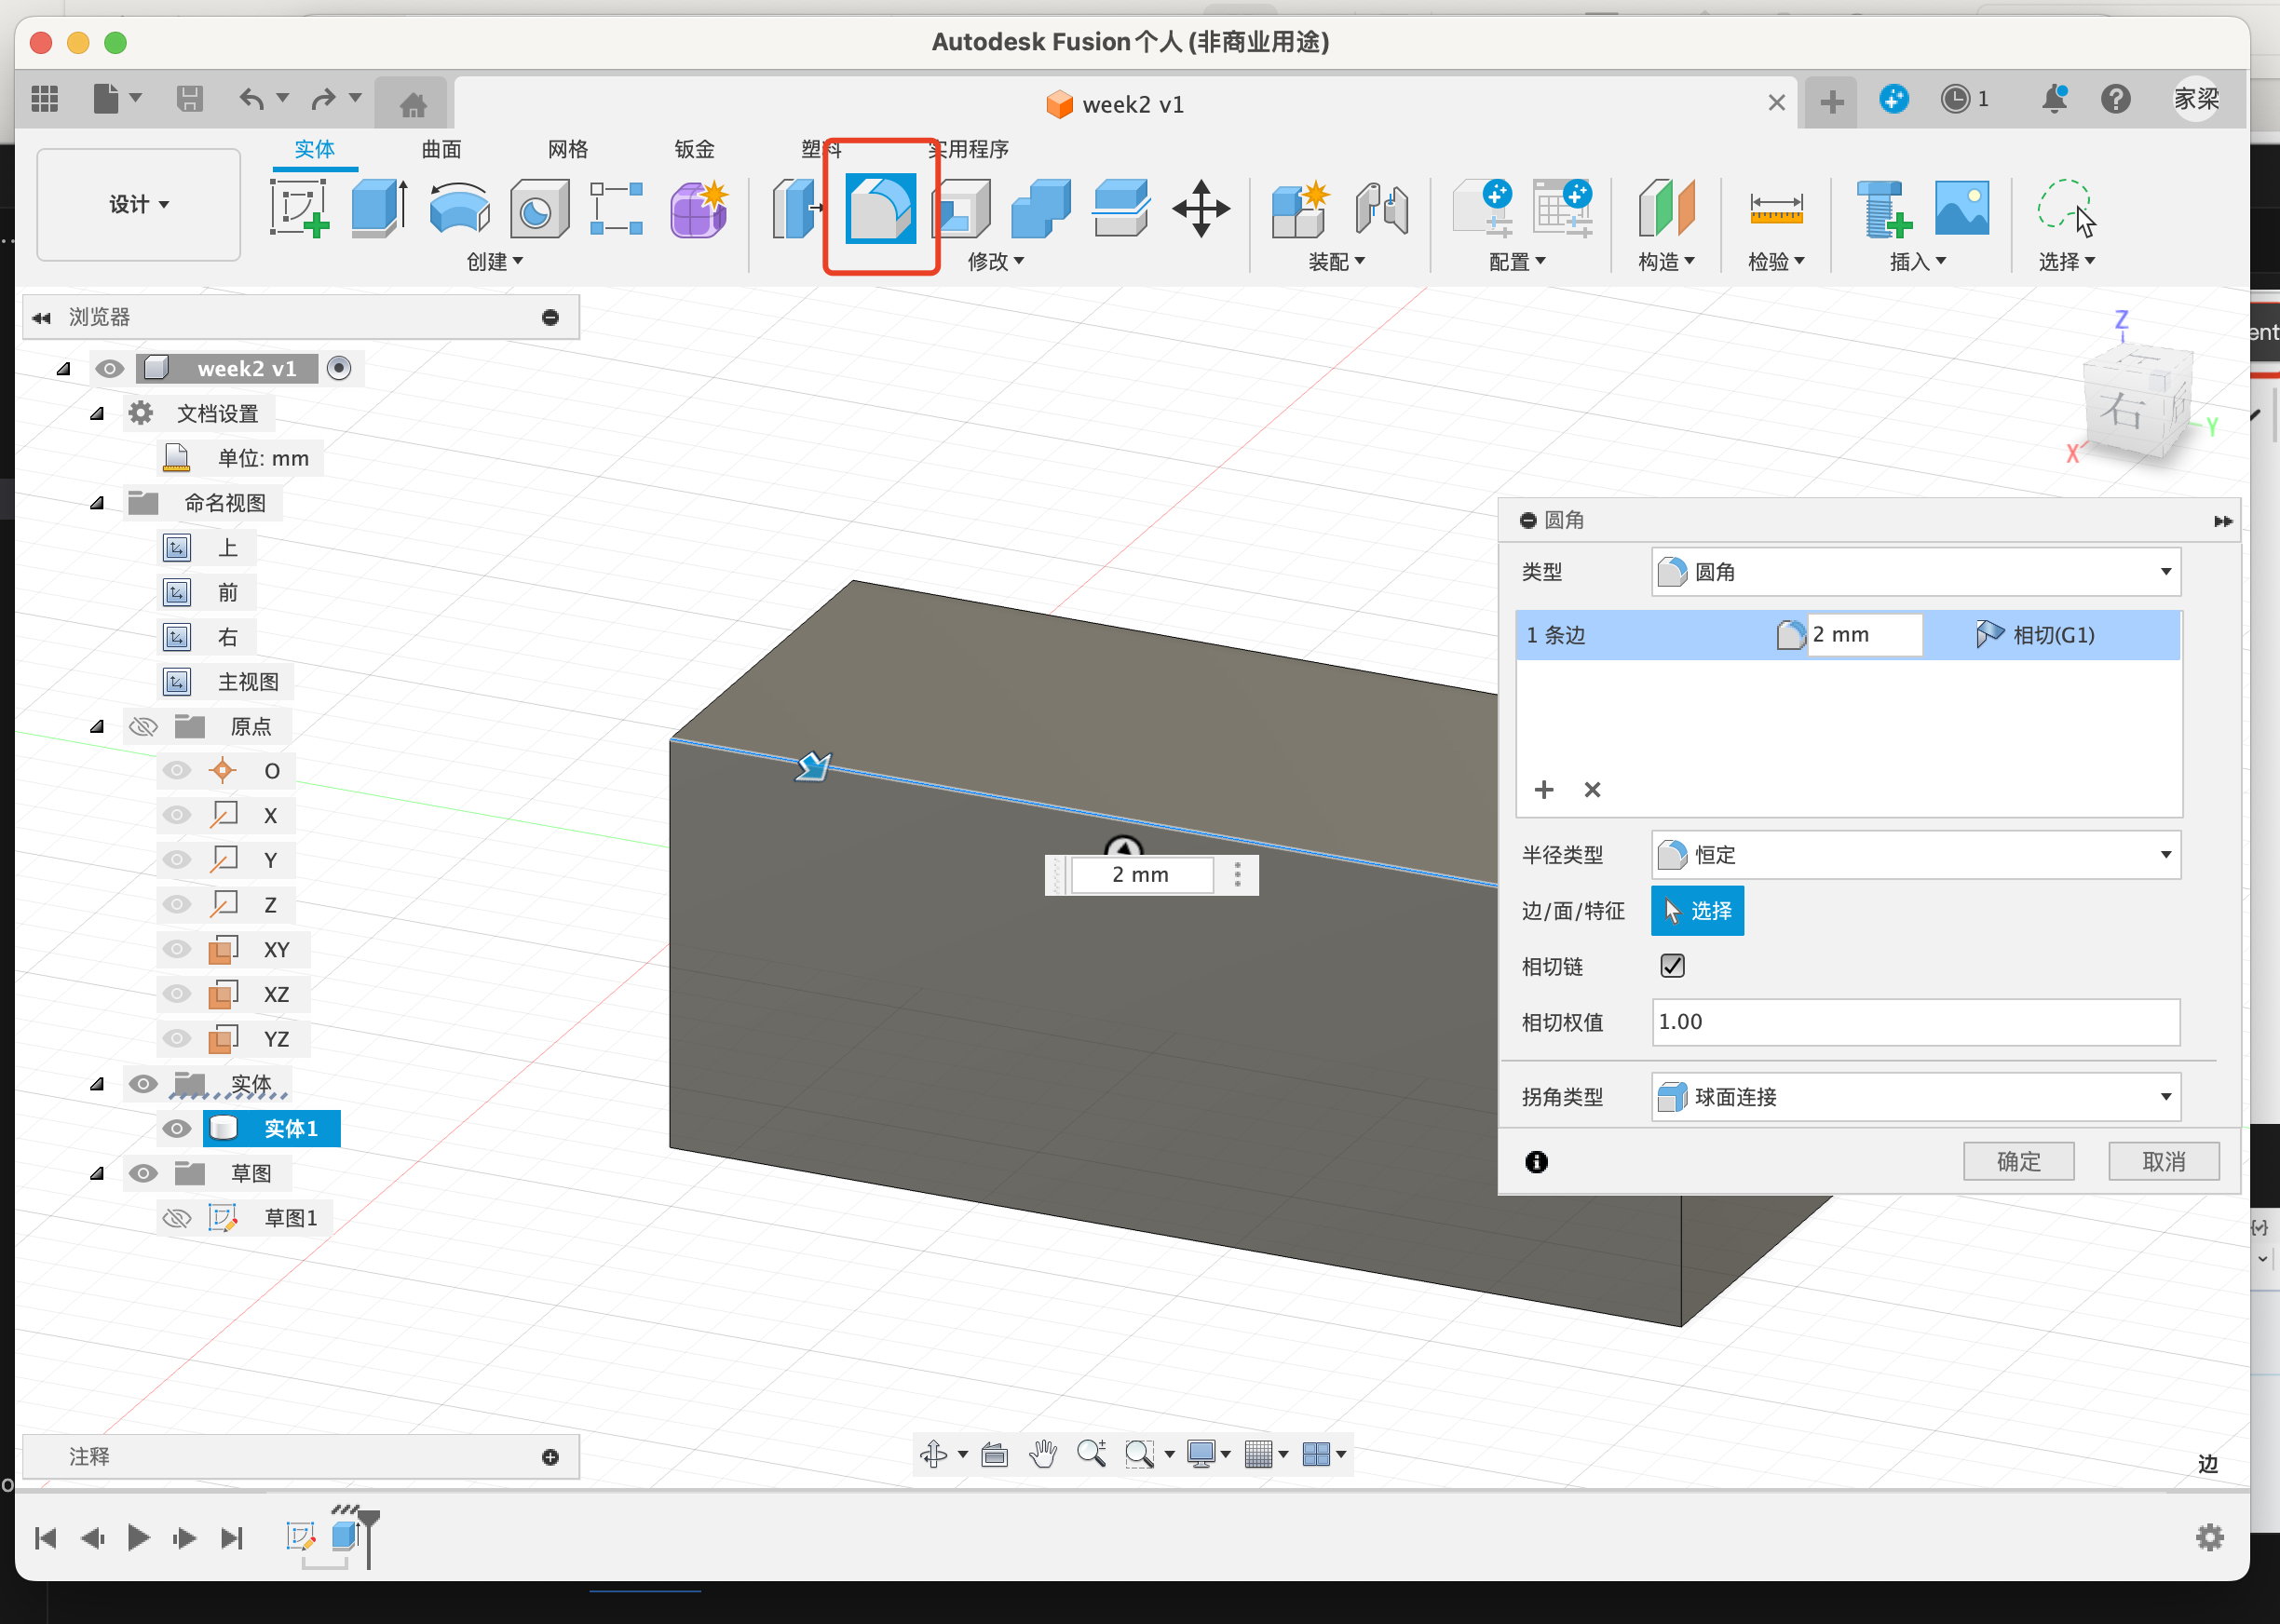Click the 2 mm radius field in canvas

pyautogui.click(x=1142, y=875)
